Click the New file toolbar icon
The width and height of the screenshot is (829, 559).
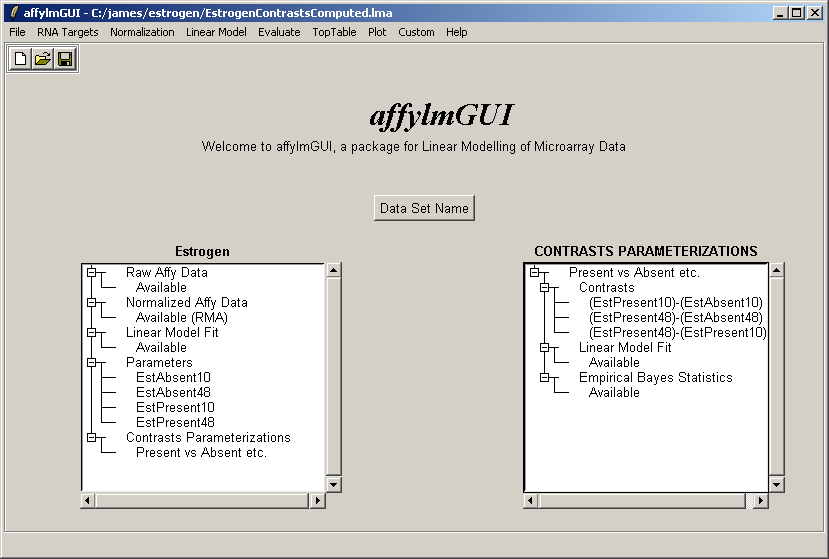20,60
